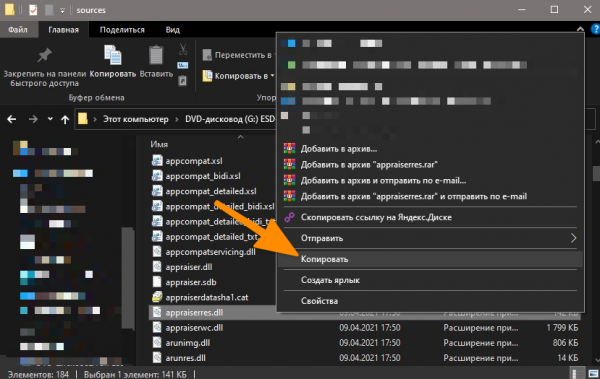
Task: Expand Отправить submenu arrow
Action: 573,238
